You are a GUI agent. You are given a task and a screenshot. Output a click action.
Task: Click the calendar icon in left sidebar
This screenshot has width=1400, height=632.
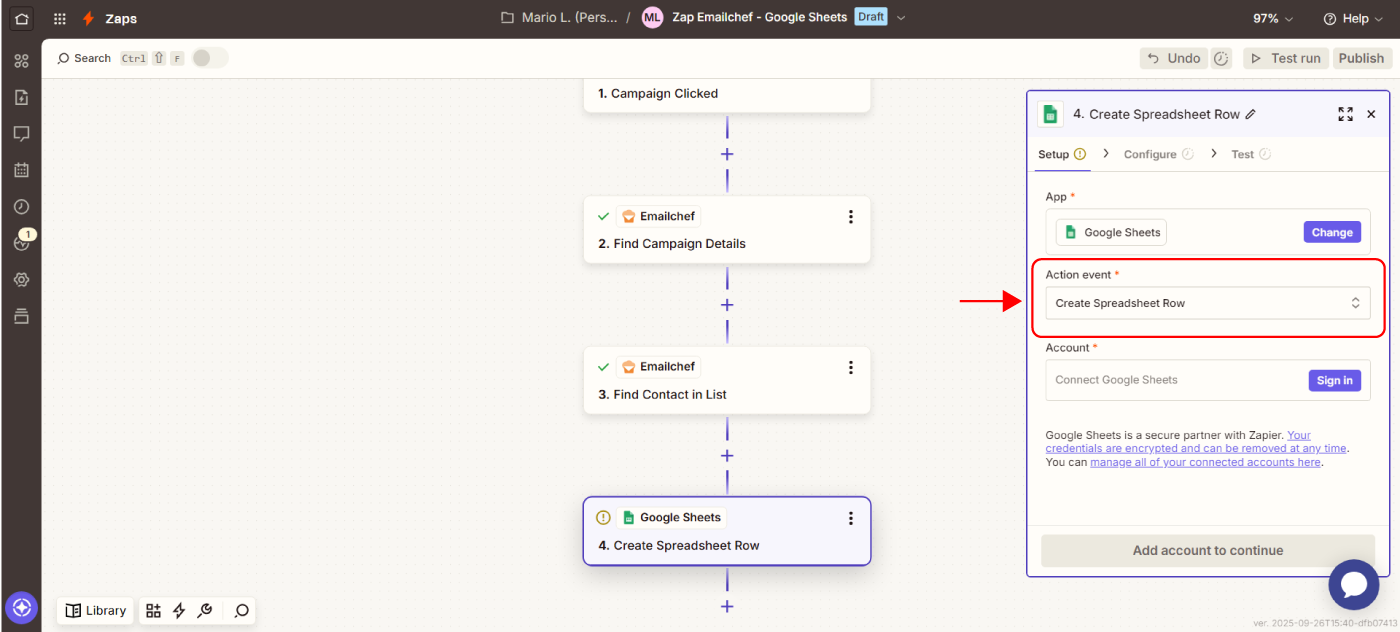point(21,170)
